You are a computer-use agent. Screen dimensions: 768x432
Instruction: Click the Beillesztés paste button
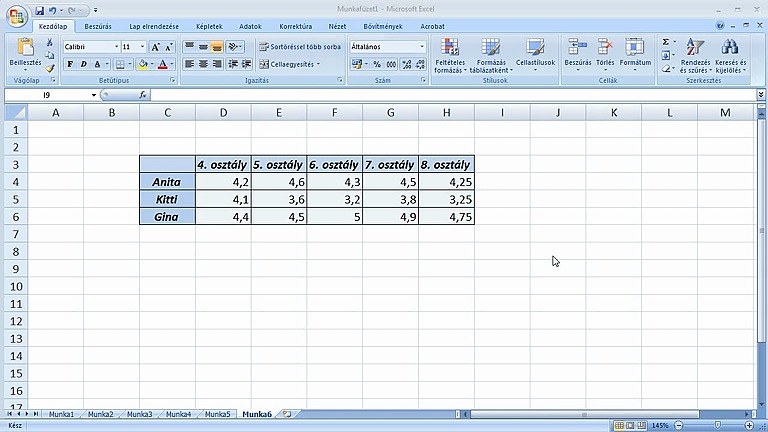[x=25, y=54]
